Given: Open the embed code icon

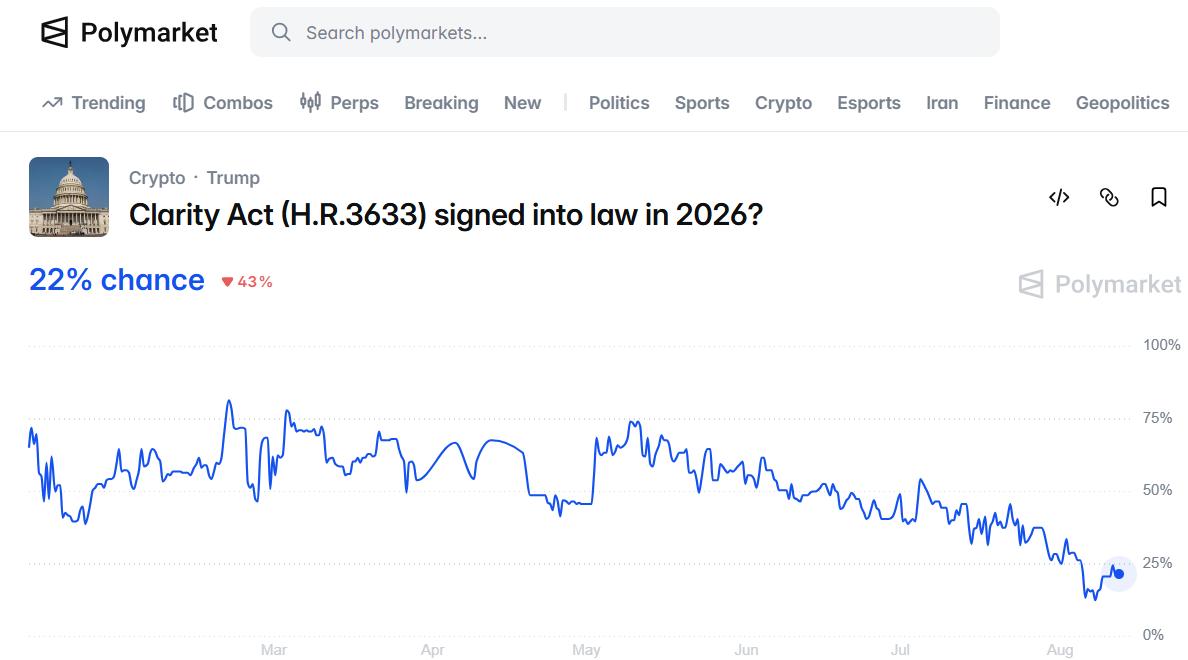Looking at the screenshot, I should (1058, 198).
